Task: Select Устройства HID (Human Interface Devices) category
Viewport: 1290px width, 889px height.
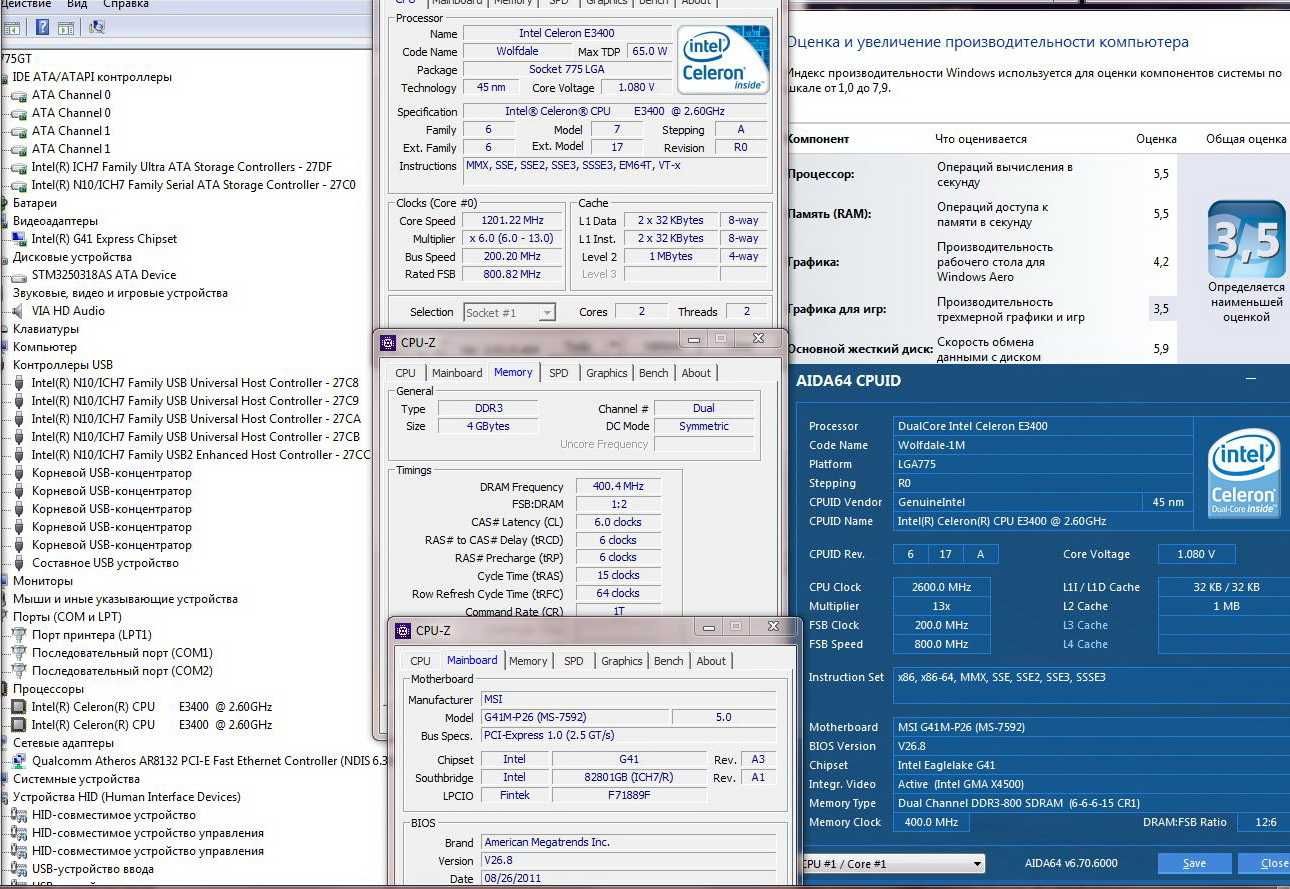Action: (126, 797)
